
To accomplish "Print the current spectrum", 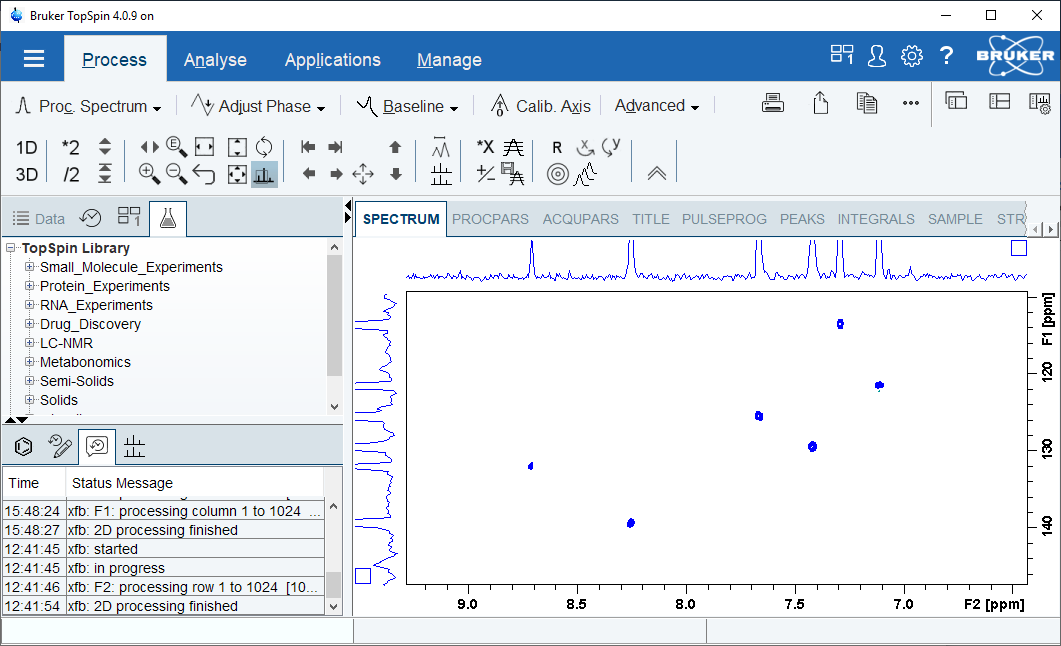I will [x=773, y=102].
